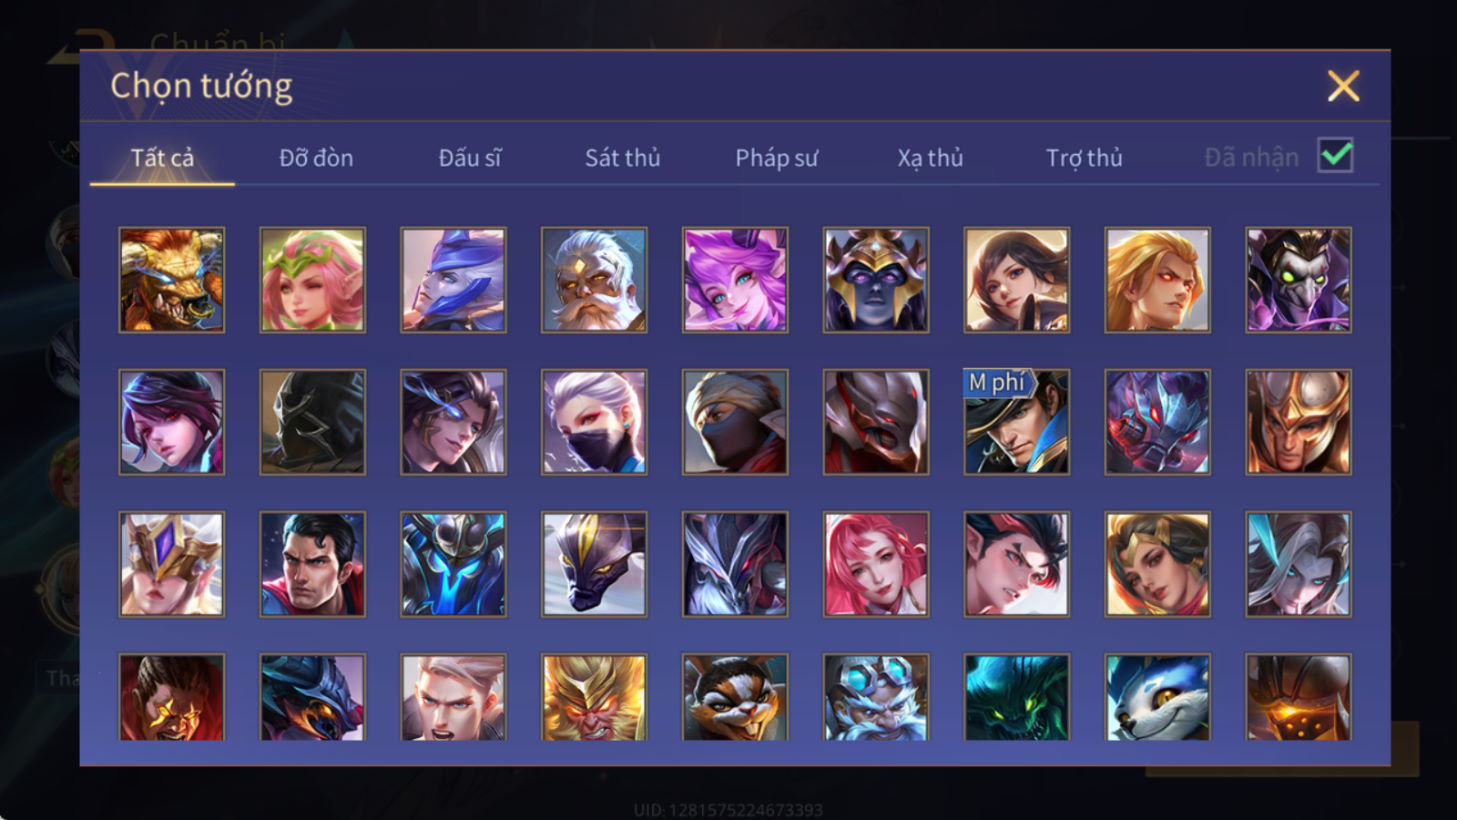Select the Superman hero portrait
This screenshot has width=1457, height=820.
pyautogui.click(x=312, y=564)
